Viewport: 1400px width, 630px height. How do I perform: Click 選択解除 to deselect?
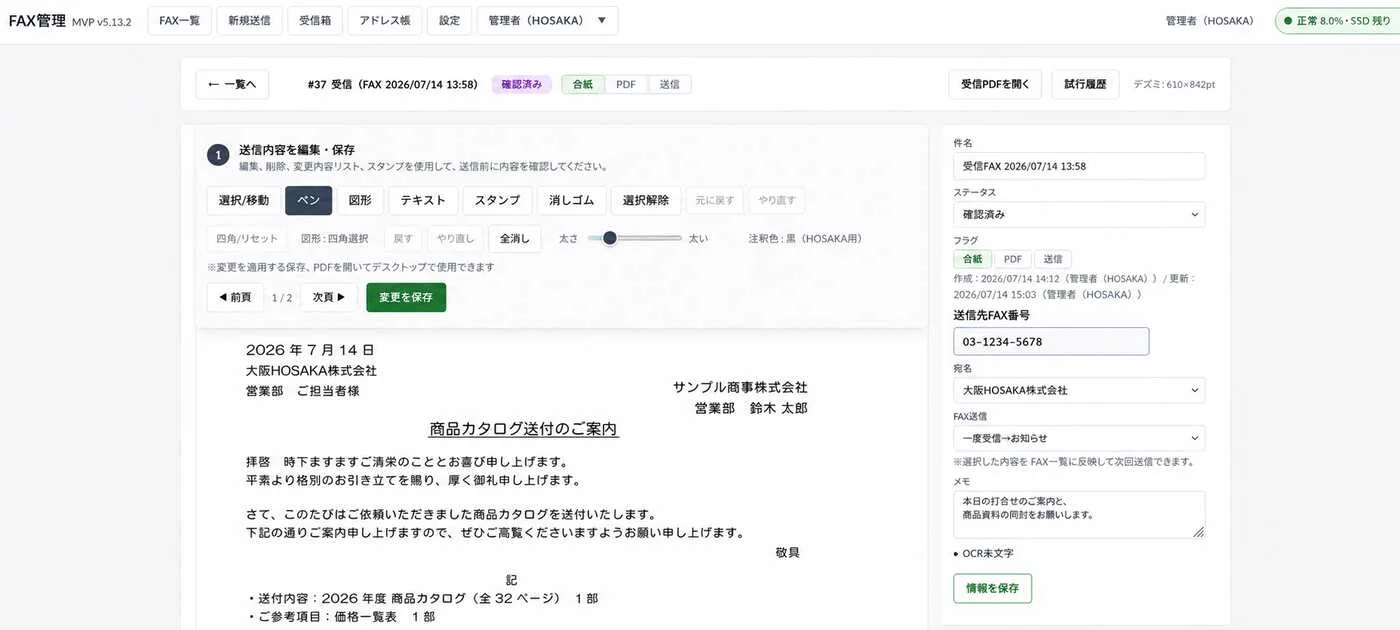point(645,200)
